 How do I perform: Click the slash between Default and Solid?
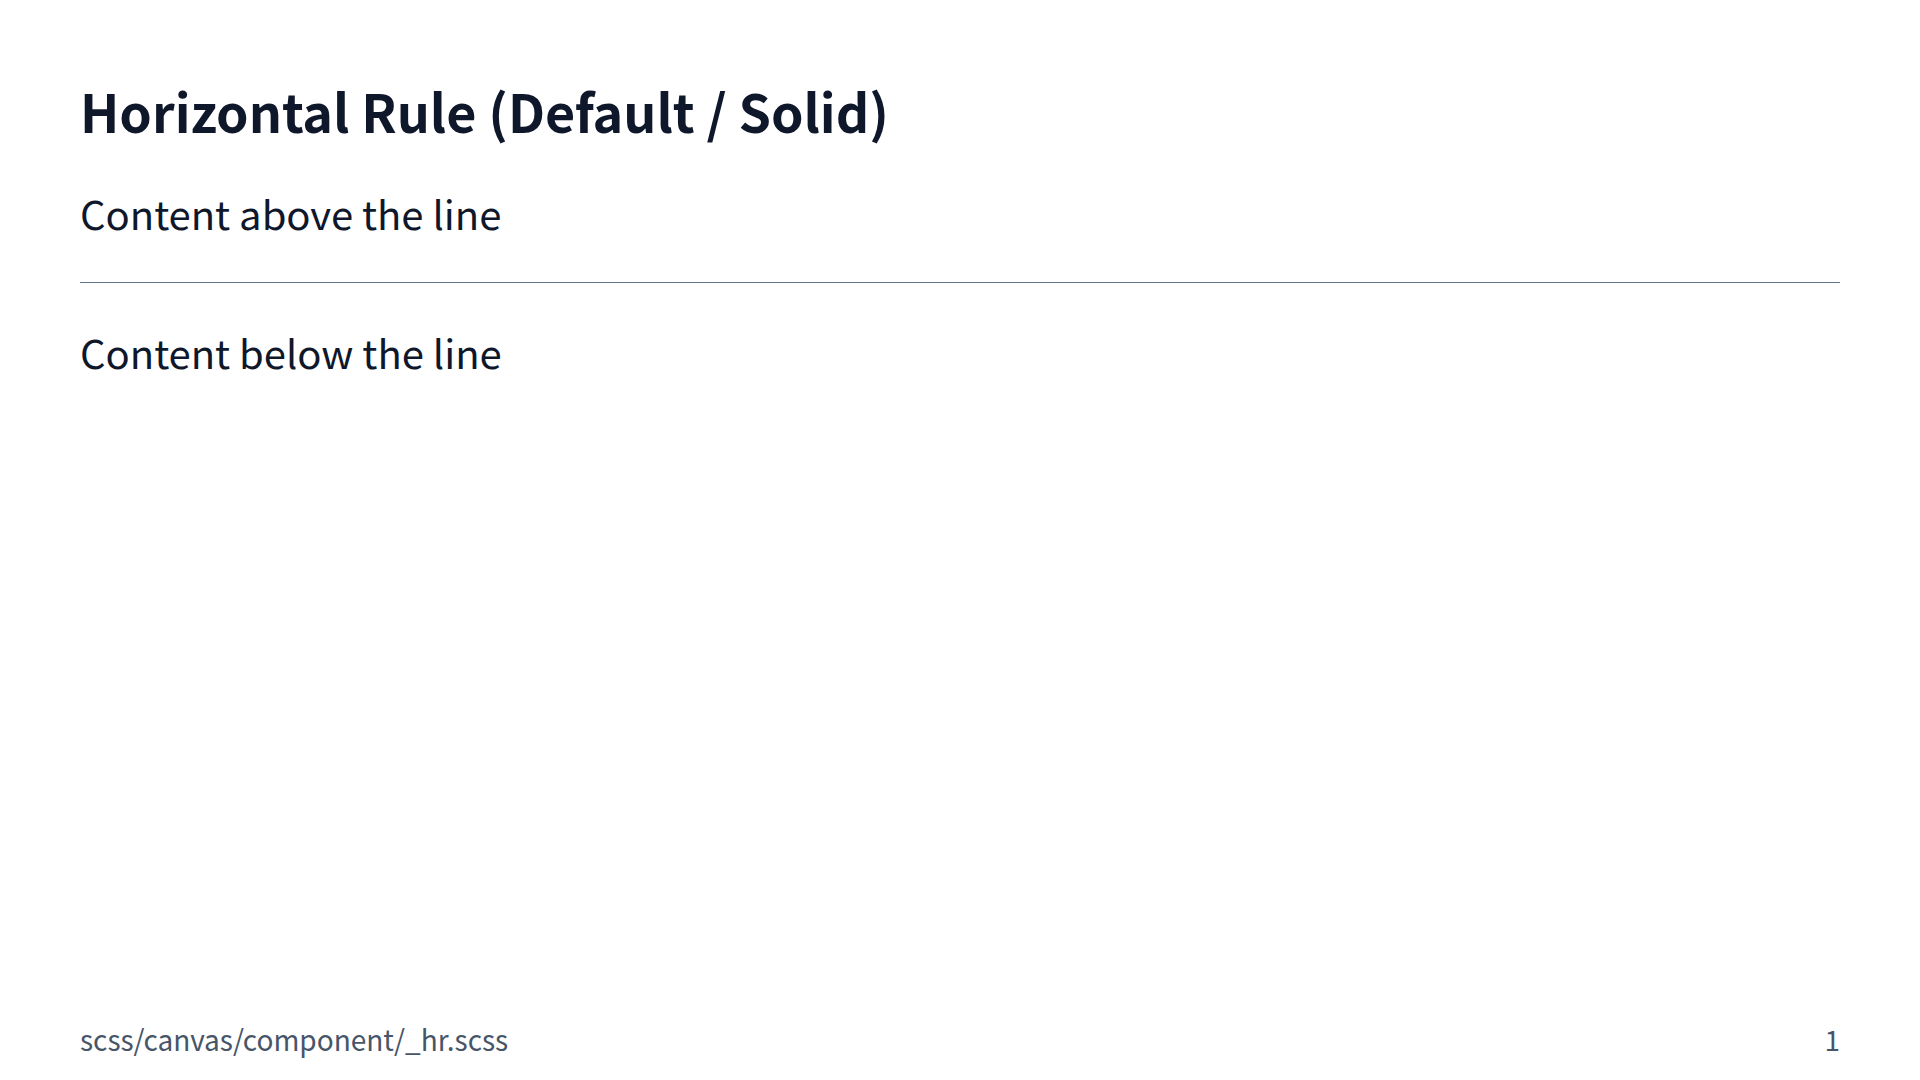pos(715,114)
